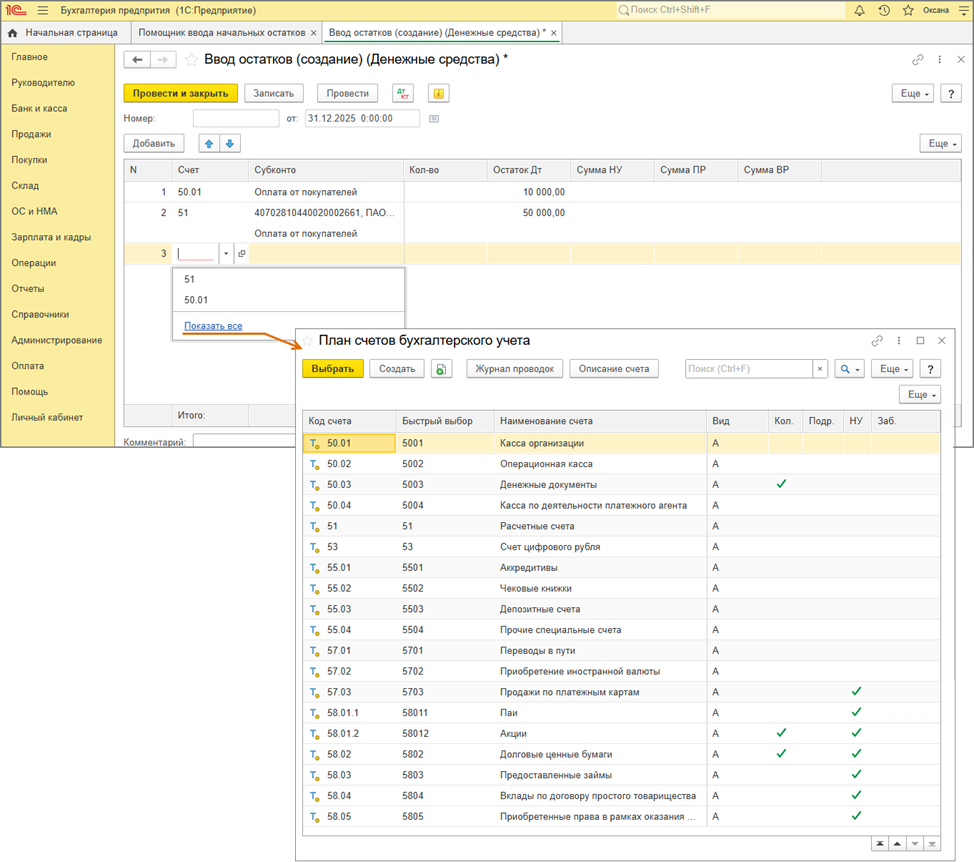Move row down with blue arrow
Image resolution: width=974 pixels, height=862 pixels.
(232, 144)
